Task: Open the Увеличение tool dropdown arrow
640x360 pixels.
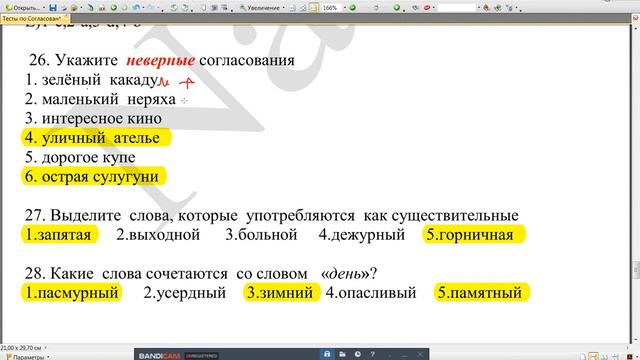Action: (284, 8)
